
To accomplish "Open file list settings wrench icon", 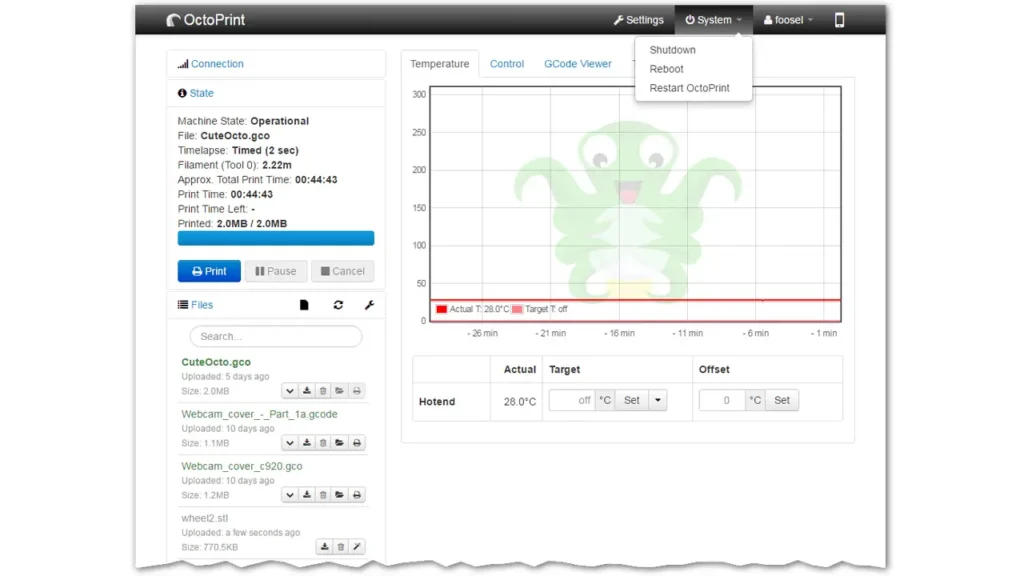I will pyautogui.click(x=369, y=305).
